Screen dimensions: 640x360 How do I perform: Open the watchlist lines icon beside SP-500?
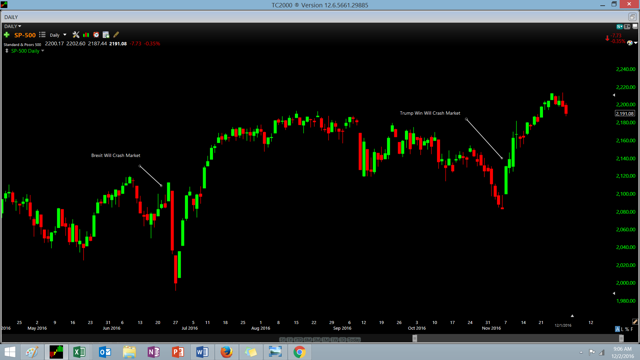point(42,35)
